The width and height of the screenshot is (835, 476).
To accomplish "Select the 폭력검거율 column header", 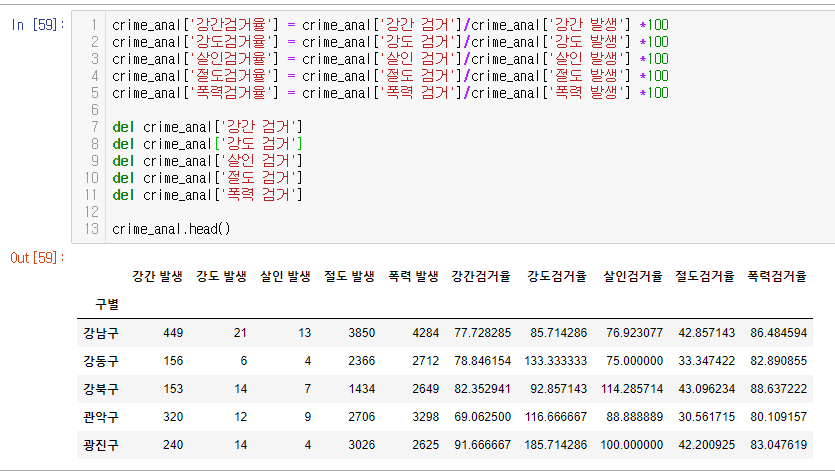I will click(777, 276).
